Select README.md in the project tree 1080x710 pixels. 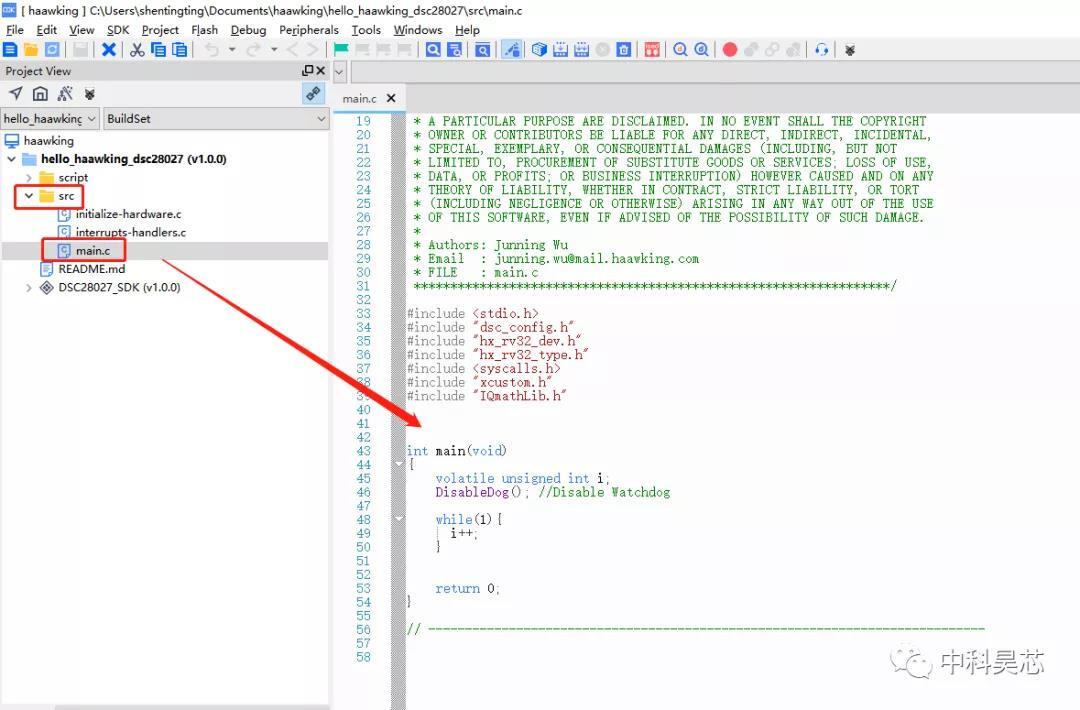91,269
